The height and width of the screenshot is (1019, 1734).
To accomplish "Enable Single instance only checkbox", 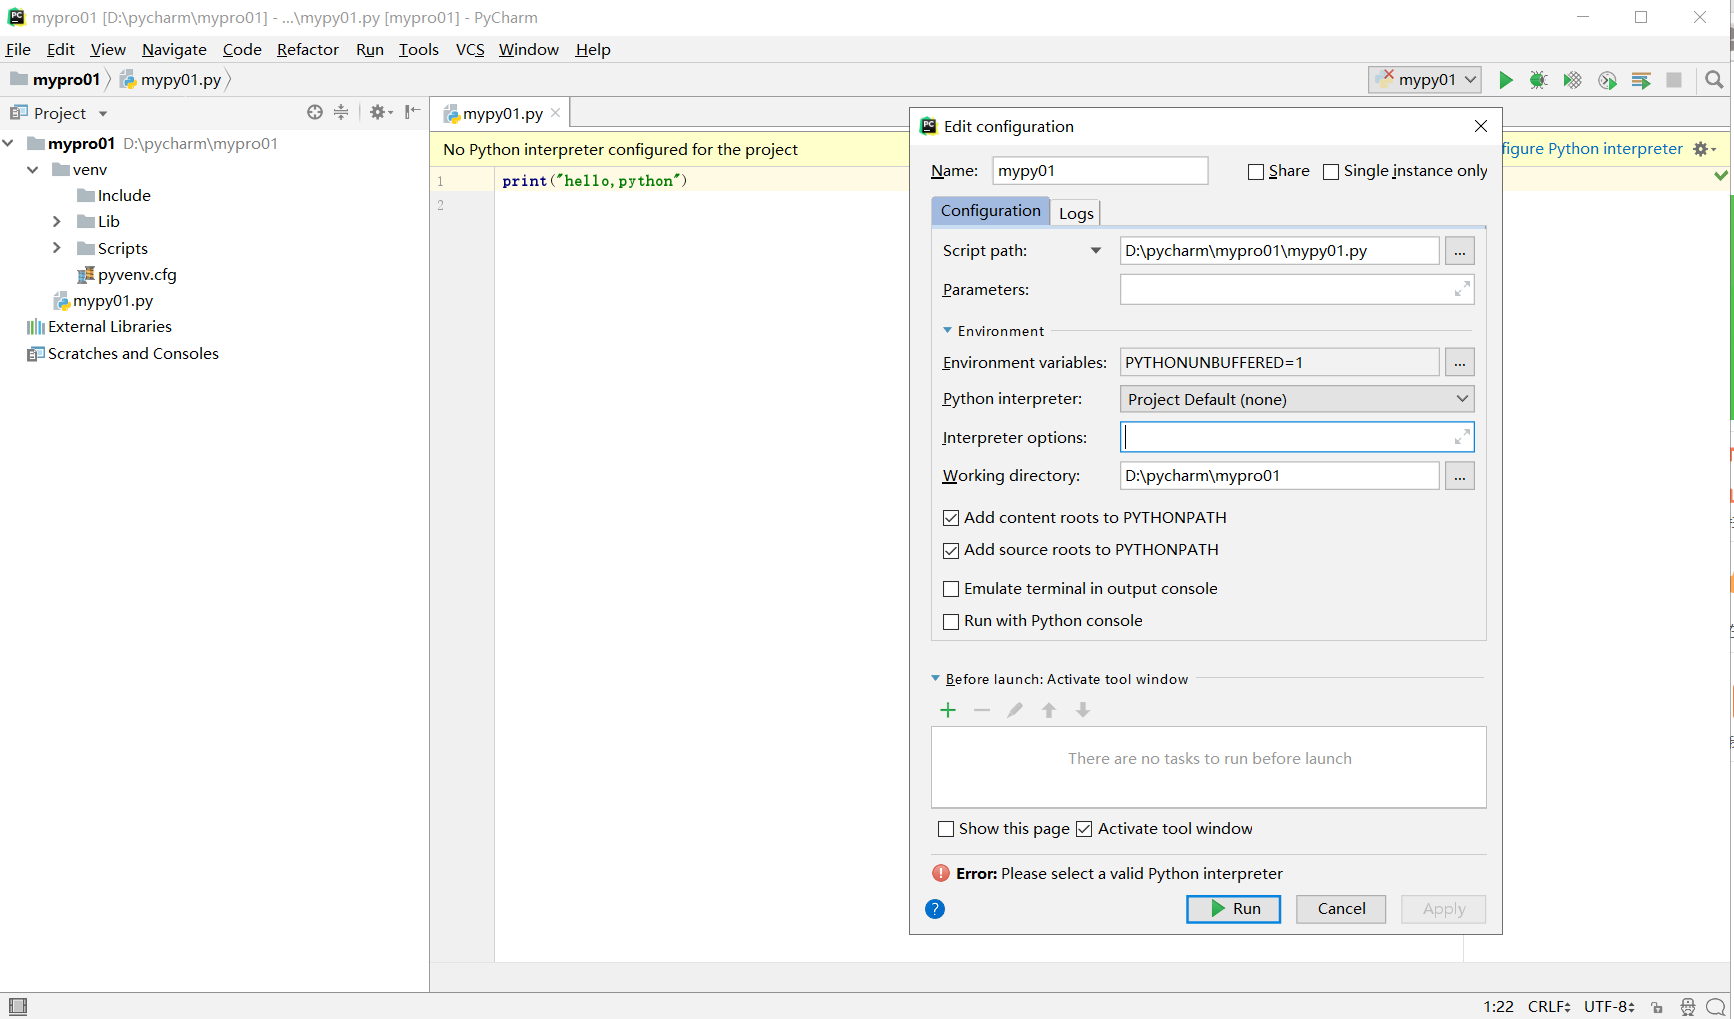I will tap(1331, 172).
